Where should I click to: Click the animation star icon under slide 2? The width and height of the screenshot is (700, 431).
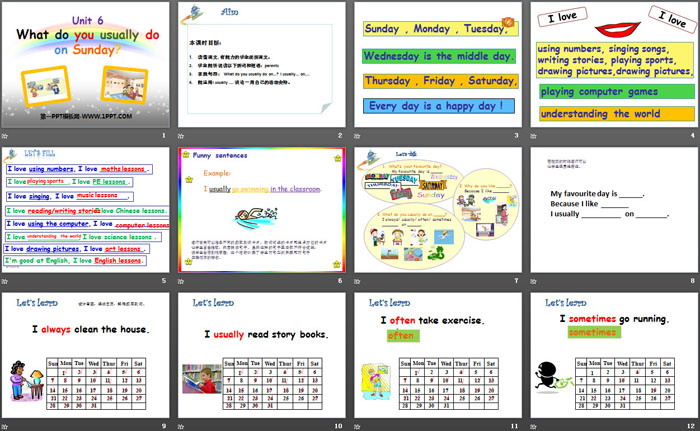tap(181, 136)
